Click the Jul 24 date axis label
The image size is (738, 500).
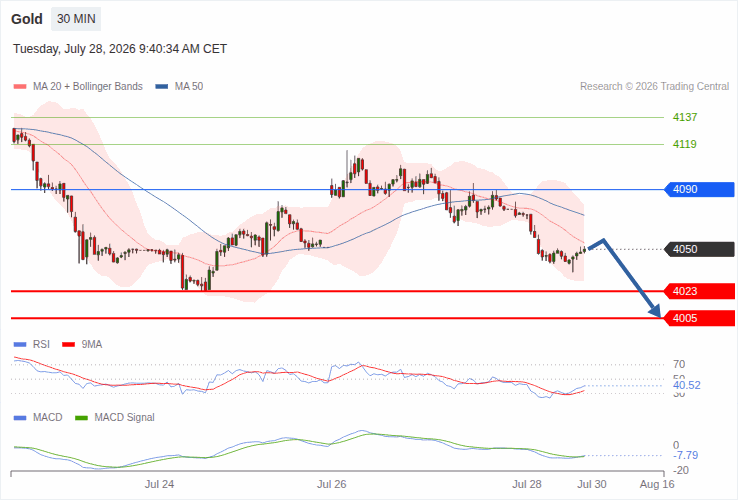159,484
